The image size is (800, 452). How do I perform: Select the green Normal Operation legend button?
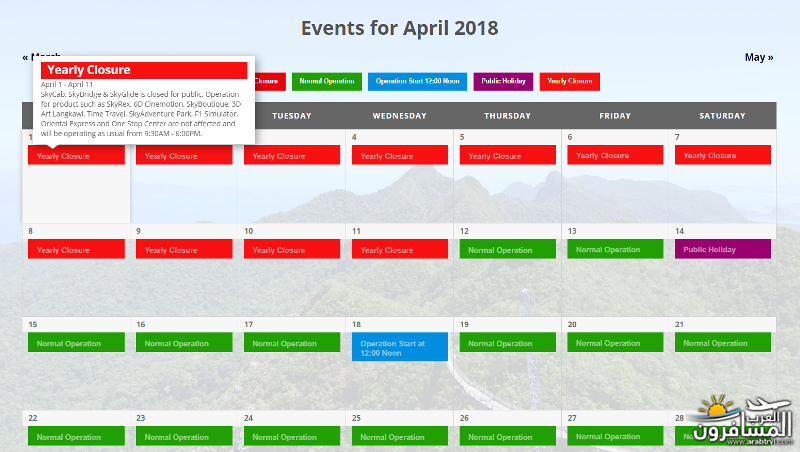coord(327,81)
